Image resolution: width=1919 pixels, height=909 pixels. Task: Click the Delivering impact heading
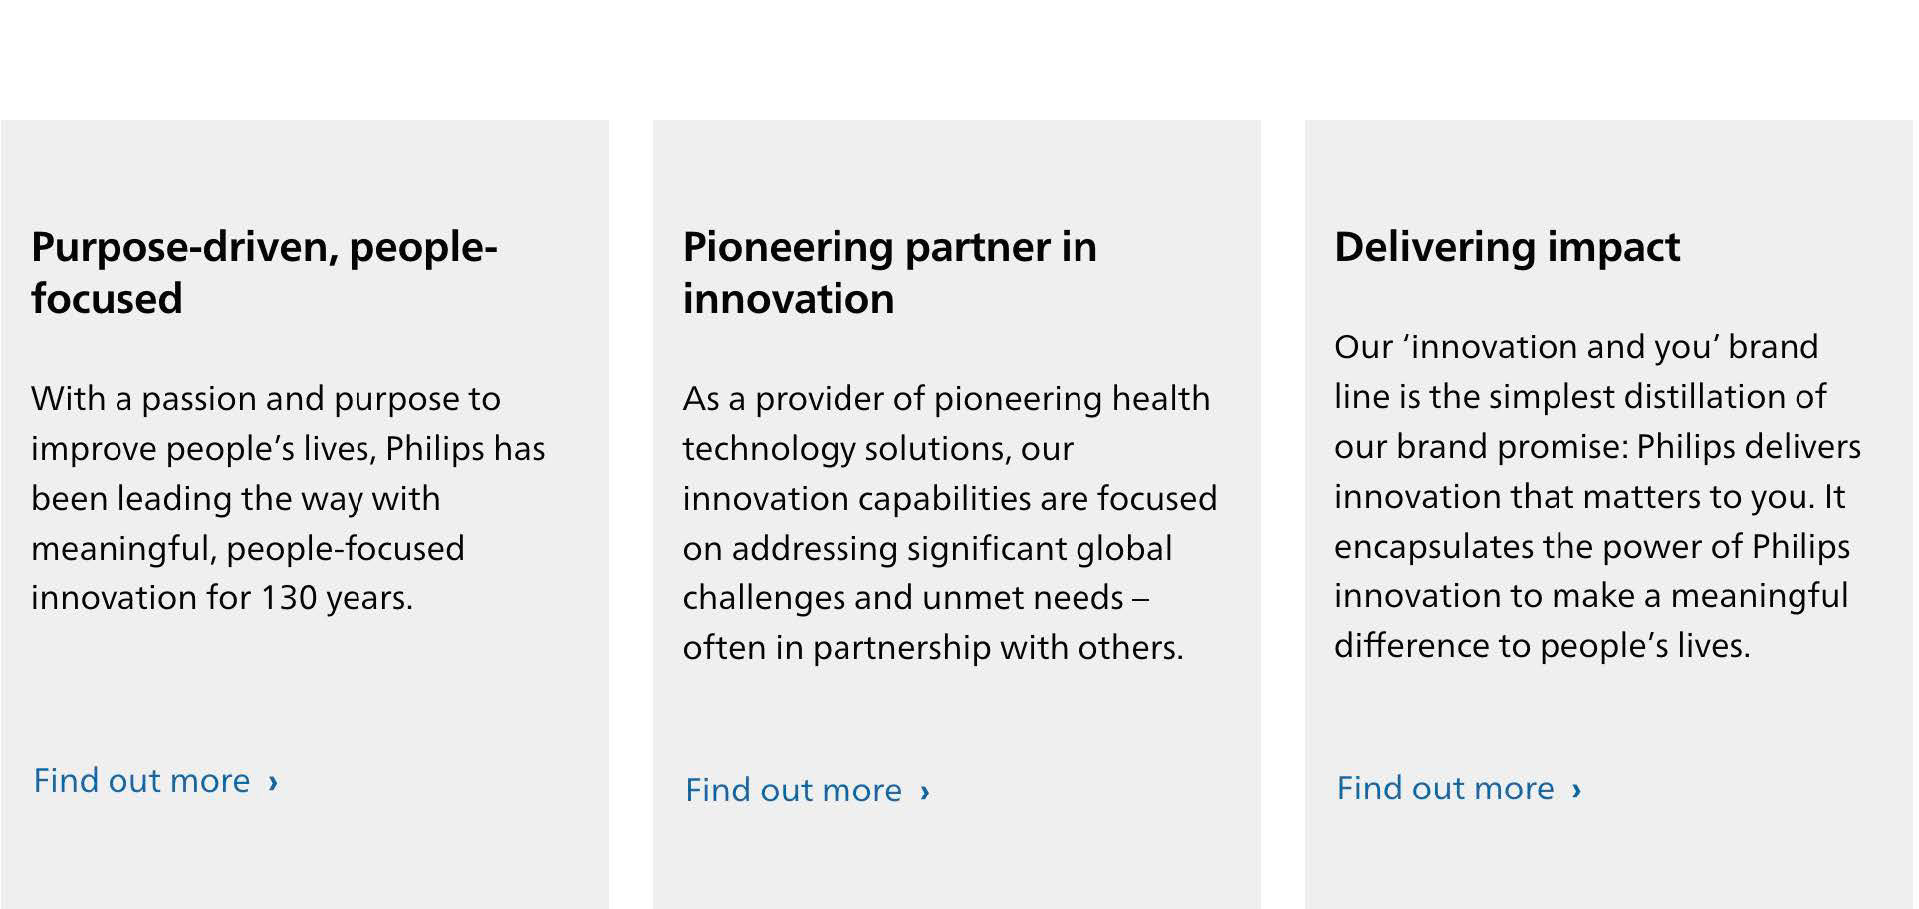click(x=1507, y=247)
